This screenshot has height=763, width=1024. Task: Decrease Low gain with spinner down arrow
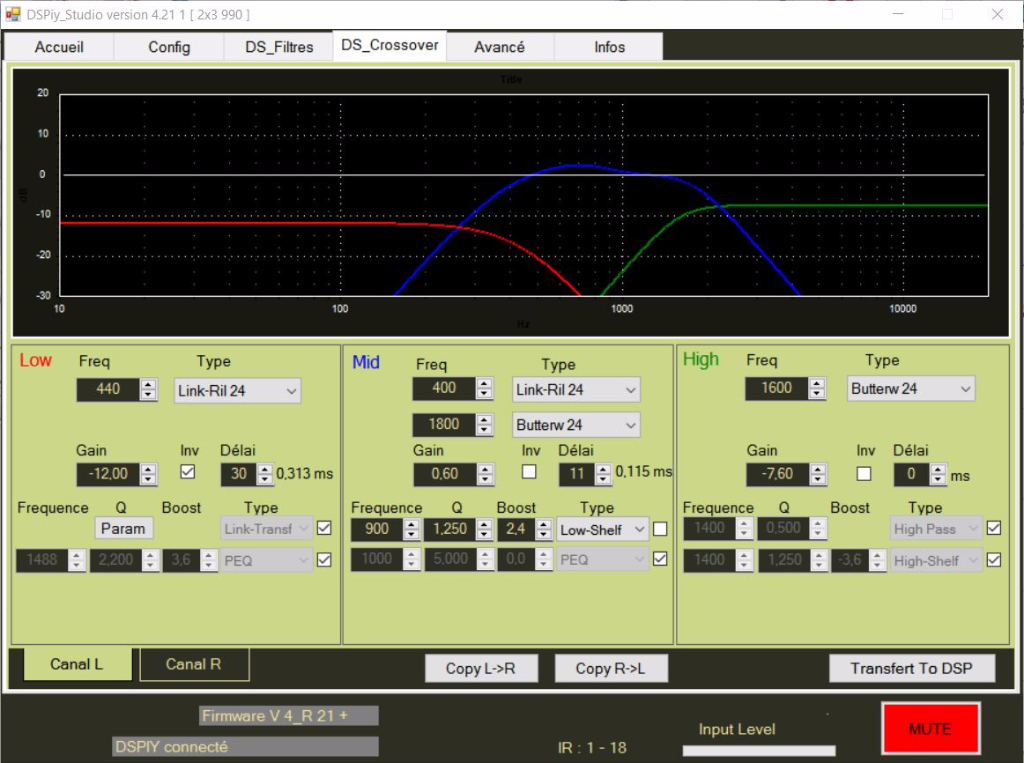pos(149,478)
